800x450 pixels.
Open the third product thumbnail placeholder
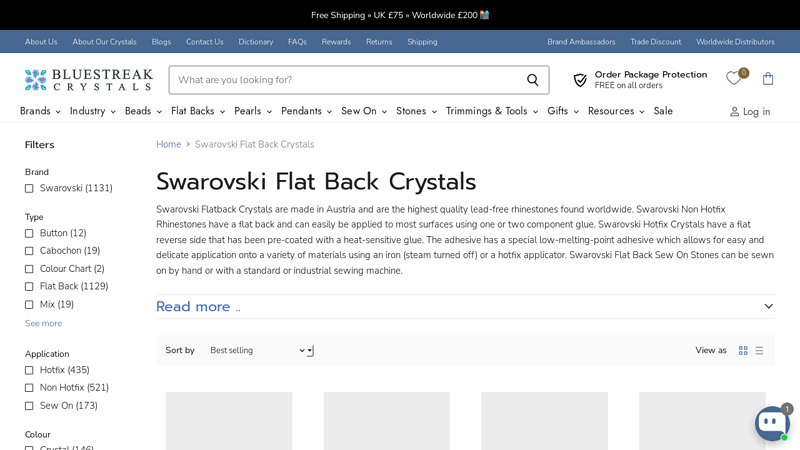tap(544, 421)
